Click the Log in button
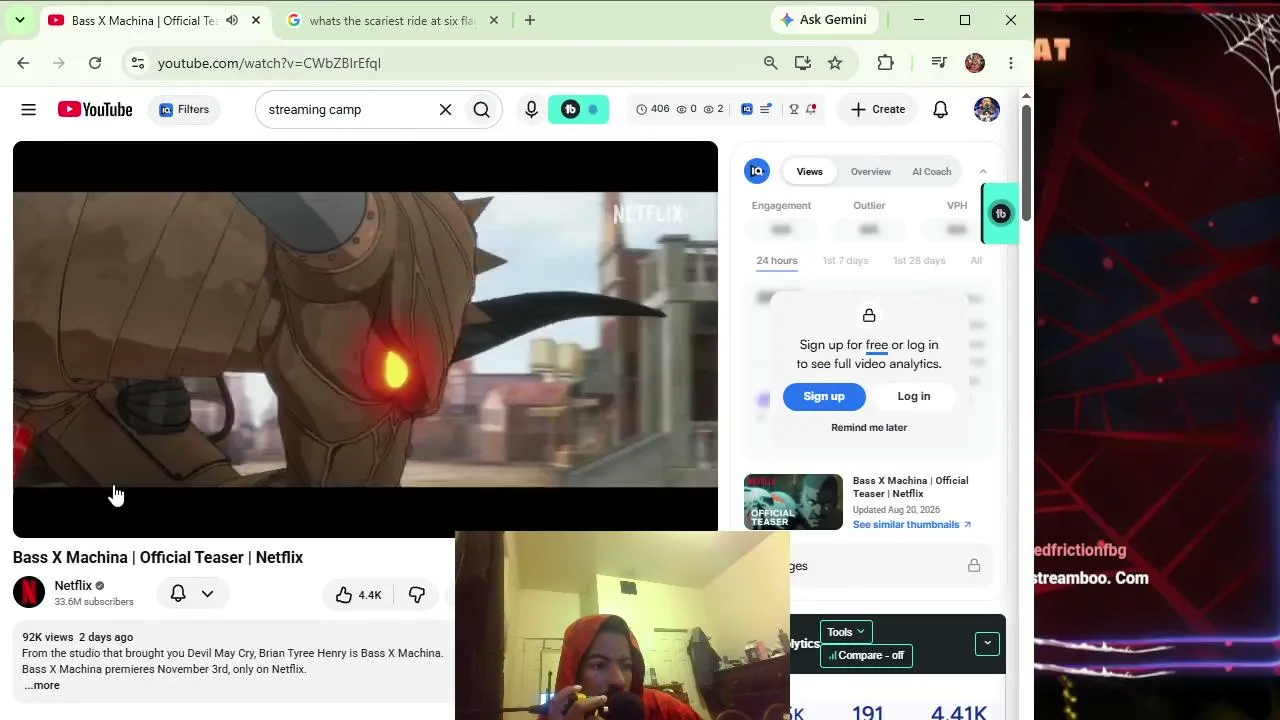Screen dimensions: 1280x720 [x=914, y=397]
